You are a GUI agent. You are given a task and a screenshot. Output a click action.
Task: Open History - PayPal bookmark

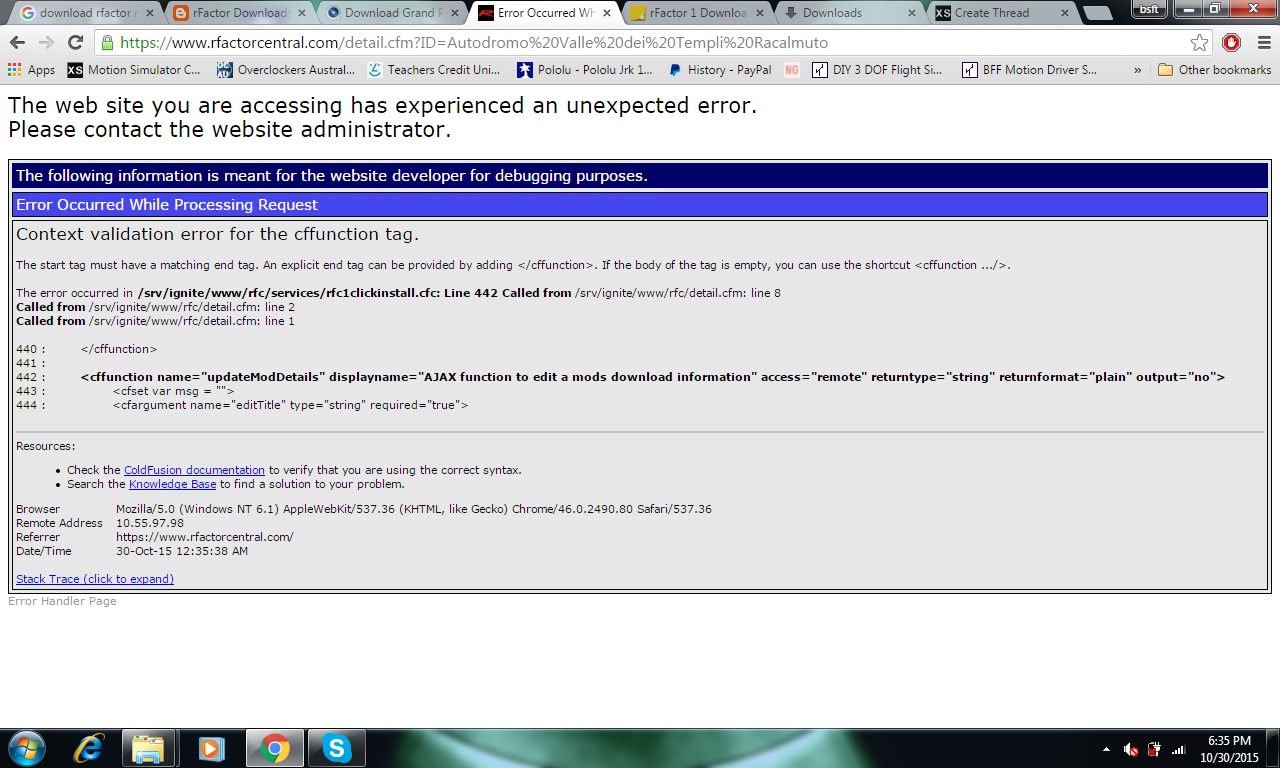720,70
